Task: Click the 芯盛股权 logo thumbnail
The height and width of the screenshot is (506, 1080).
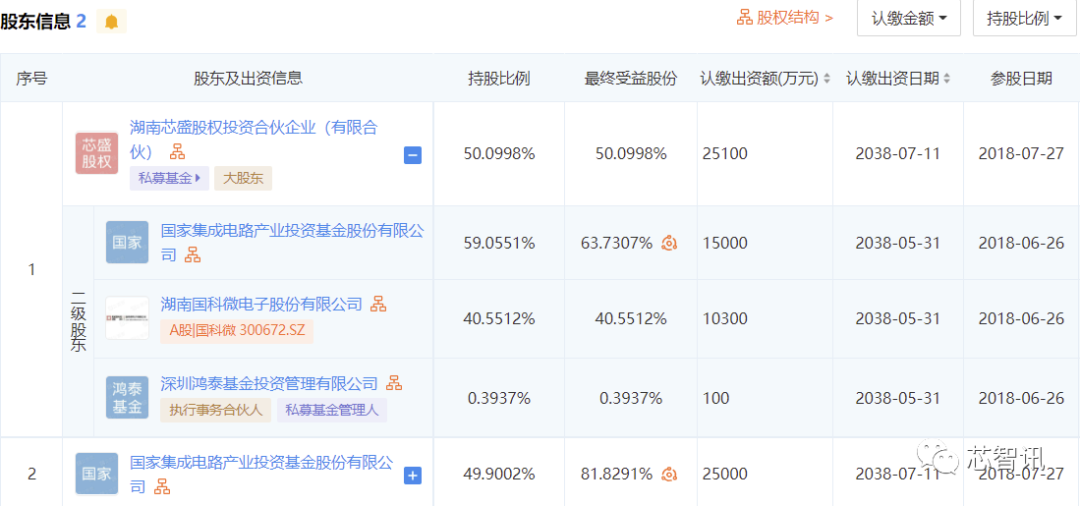Action: [x=97, y=154]
